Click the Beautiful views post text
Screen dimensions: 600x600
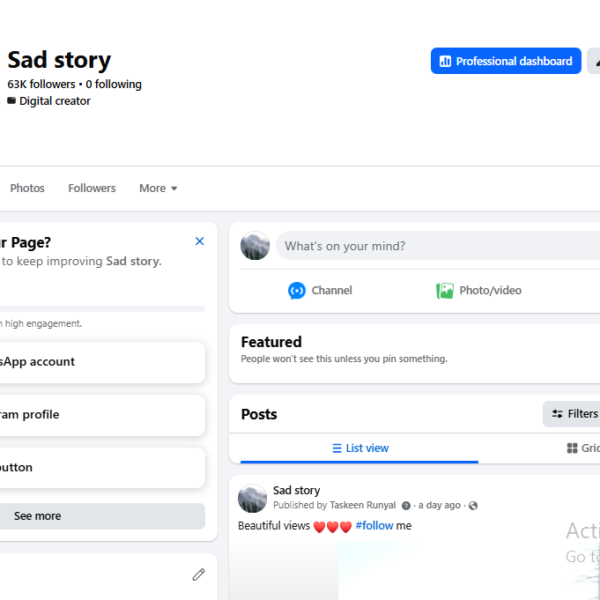274,526
